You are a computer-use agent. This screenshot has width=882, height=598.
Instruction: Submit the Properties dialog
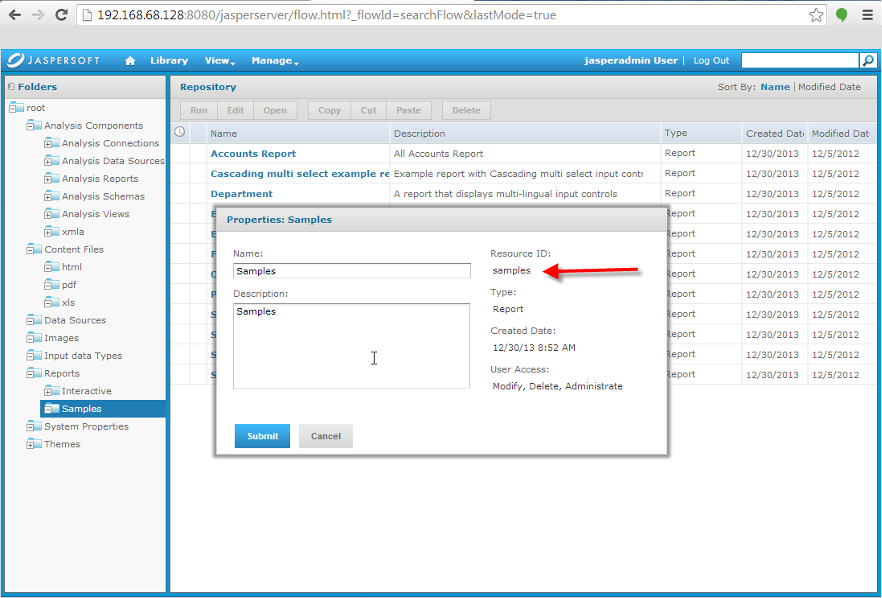(262, 436)
